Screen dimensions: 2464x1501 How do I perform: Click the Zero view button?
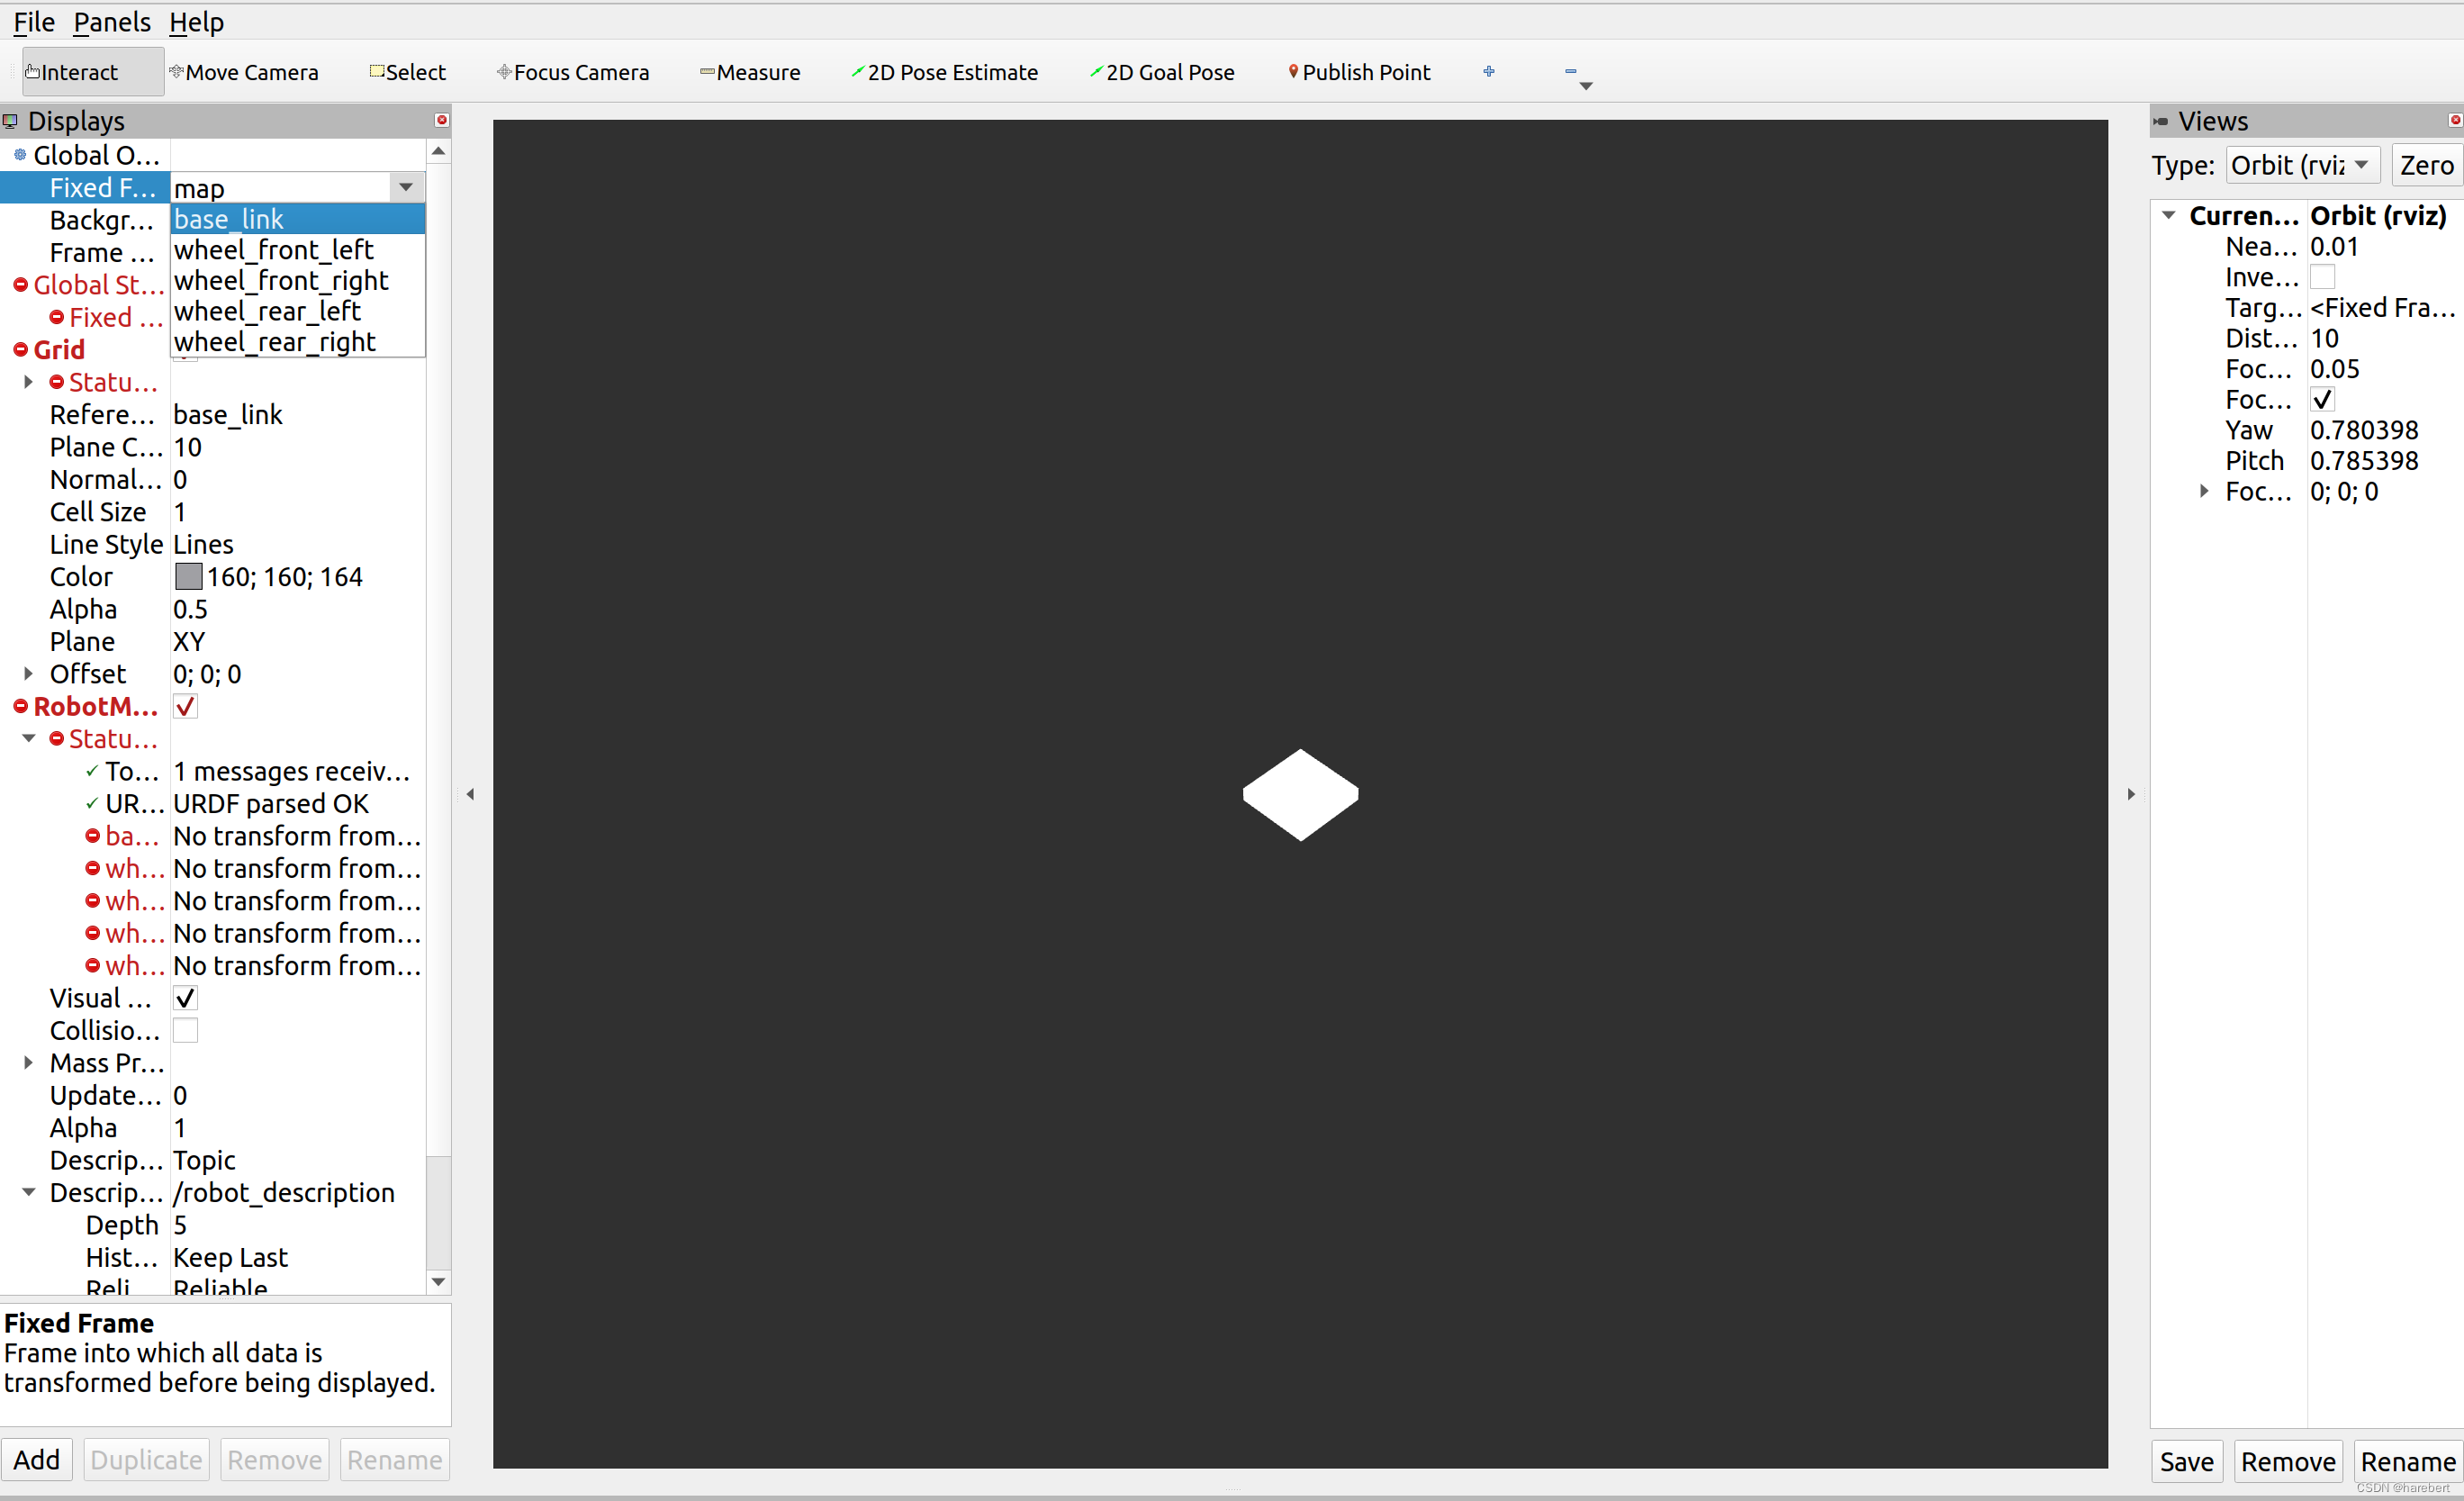coord(2426,165)
